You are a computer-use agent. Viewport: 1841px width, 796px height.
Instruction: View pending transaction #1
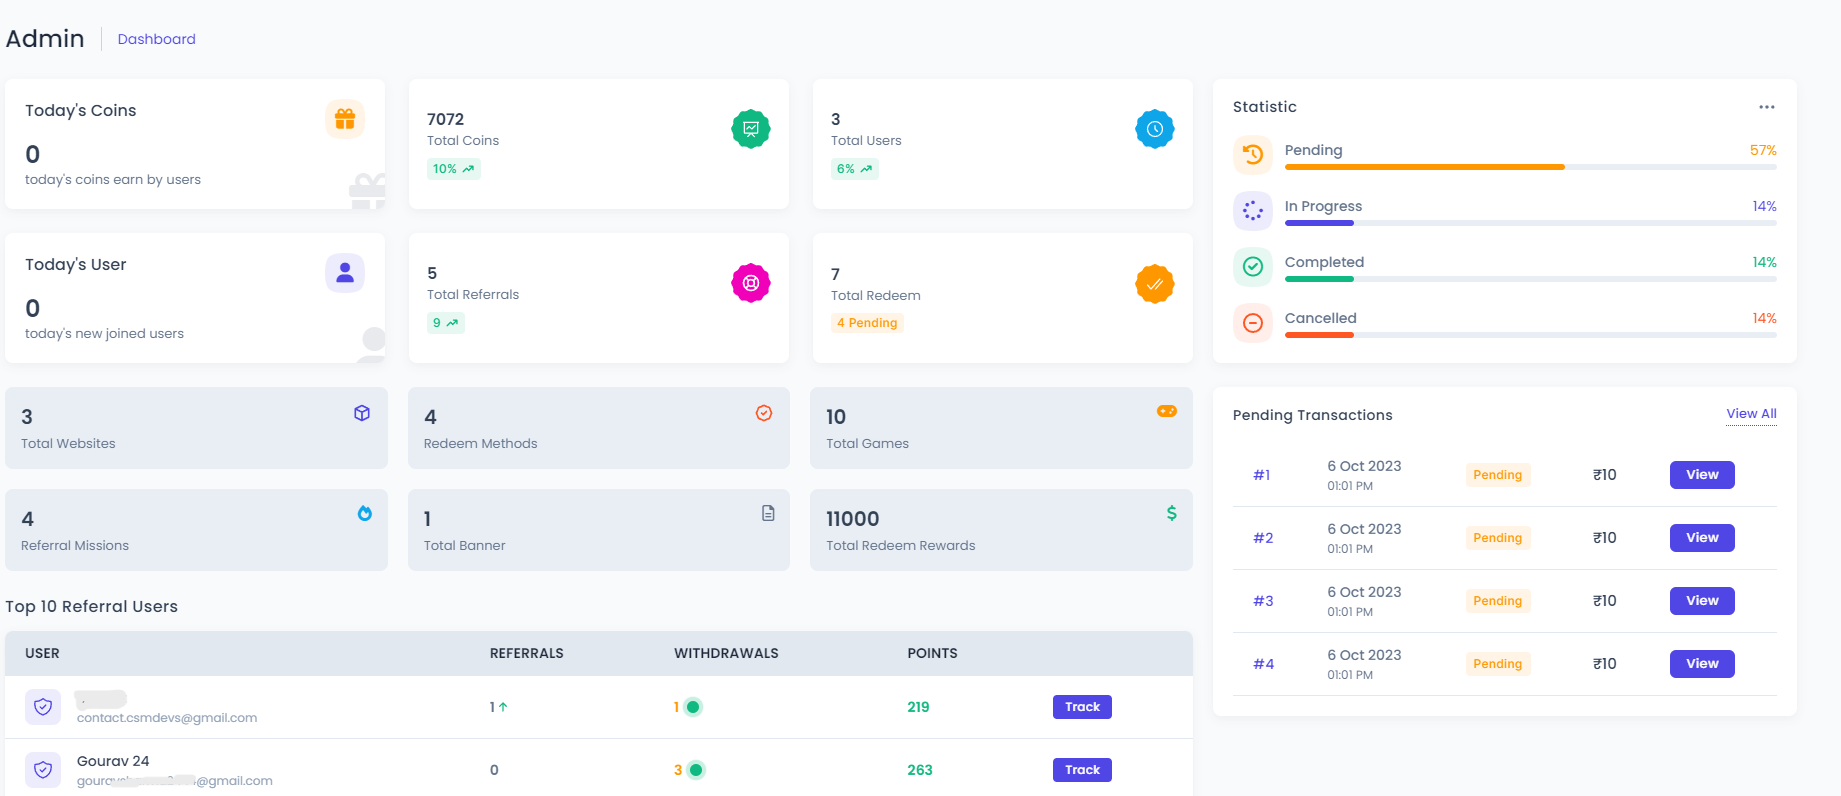click(x=1701, y=475)
